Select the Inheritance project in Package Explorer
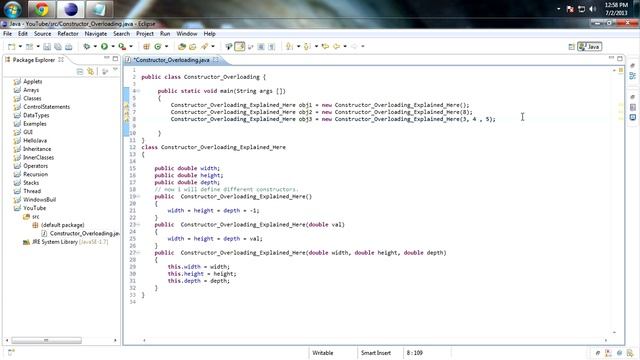640x360 pixels. click(x=37, y=149)
